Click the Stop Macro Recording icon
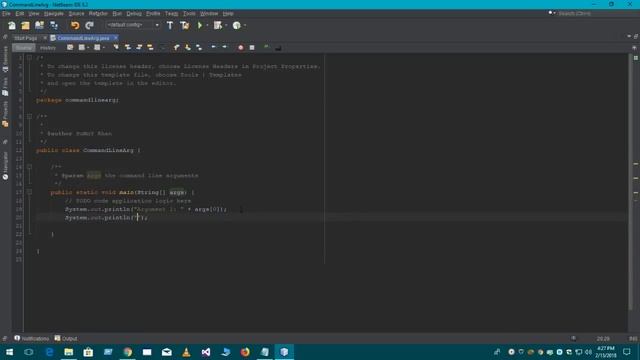This screenshot has height=360, width=640. 252,48
